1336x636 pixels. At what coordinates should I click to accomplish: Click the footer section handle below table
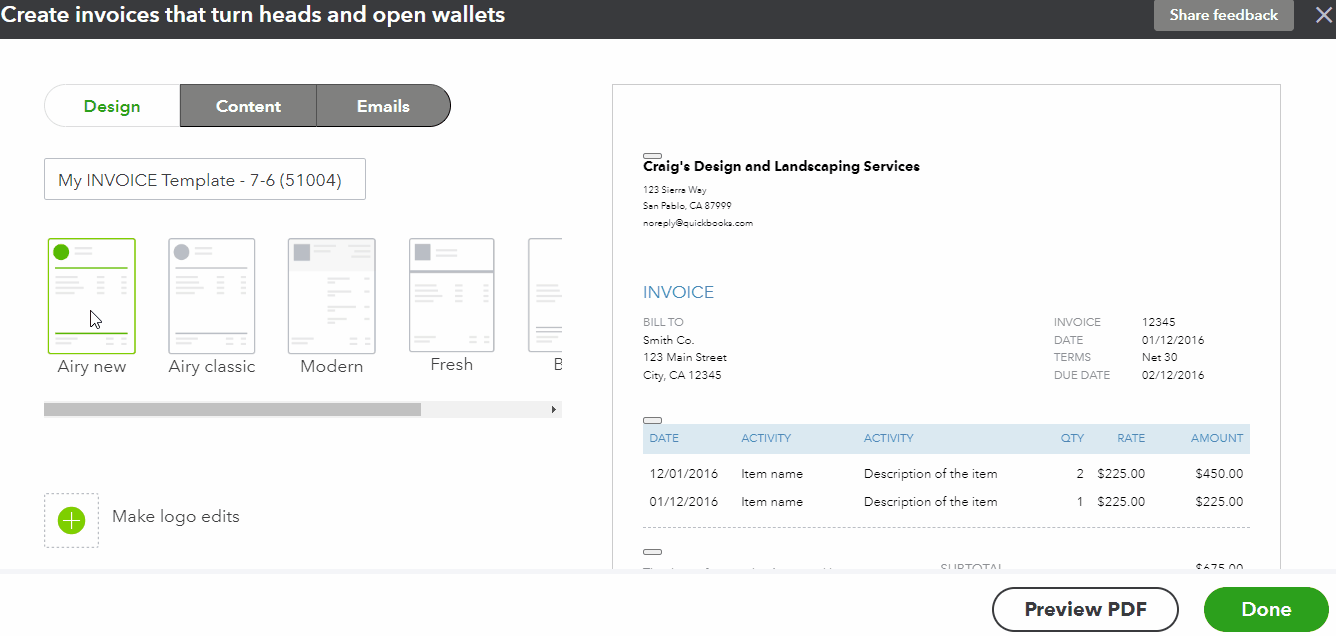coord(652,552)
